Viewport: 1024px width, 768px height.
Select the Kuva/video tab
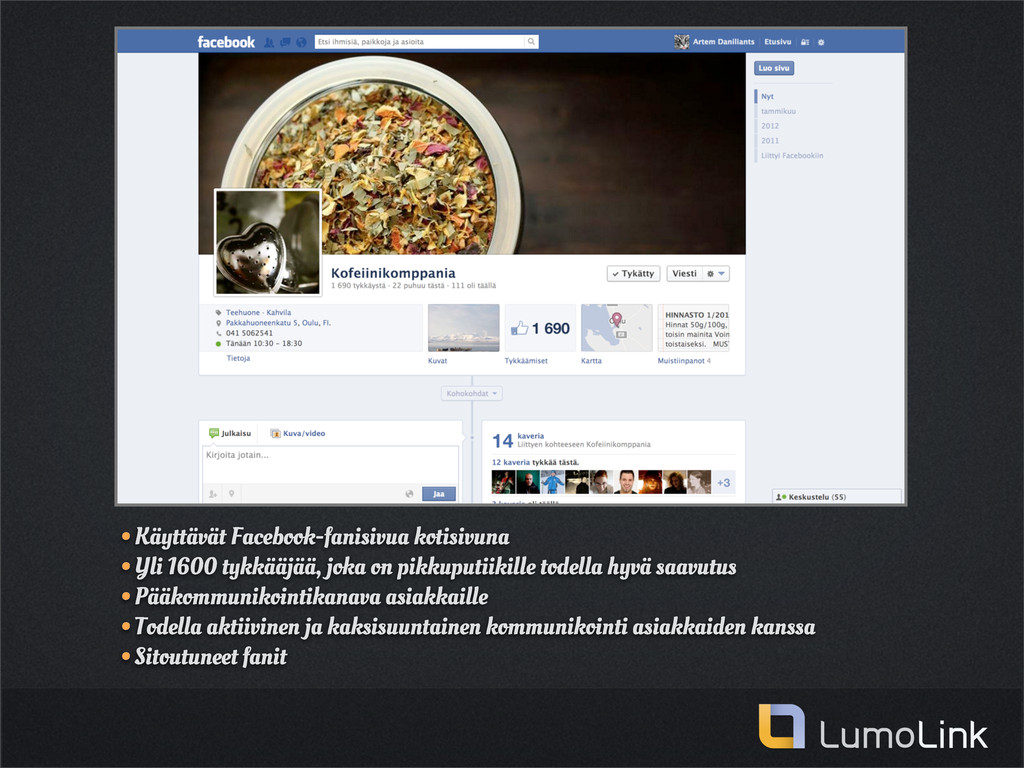point(298,433)
